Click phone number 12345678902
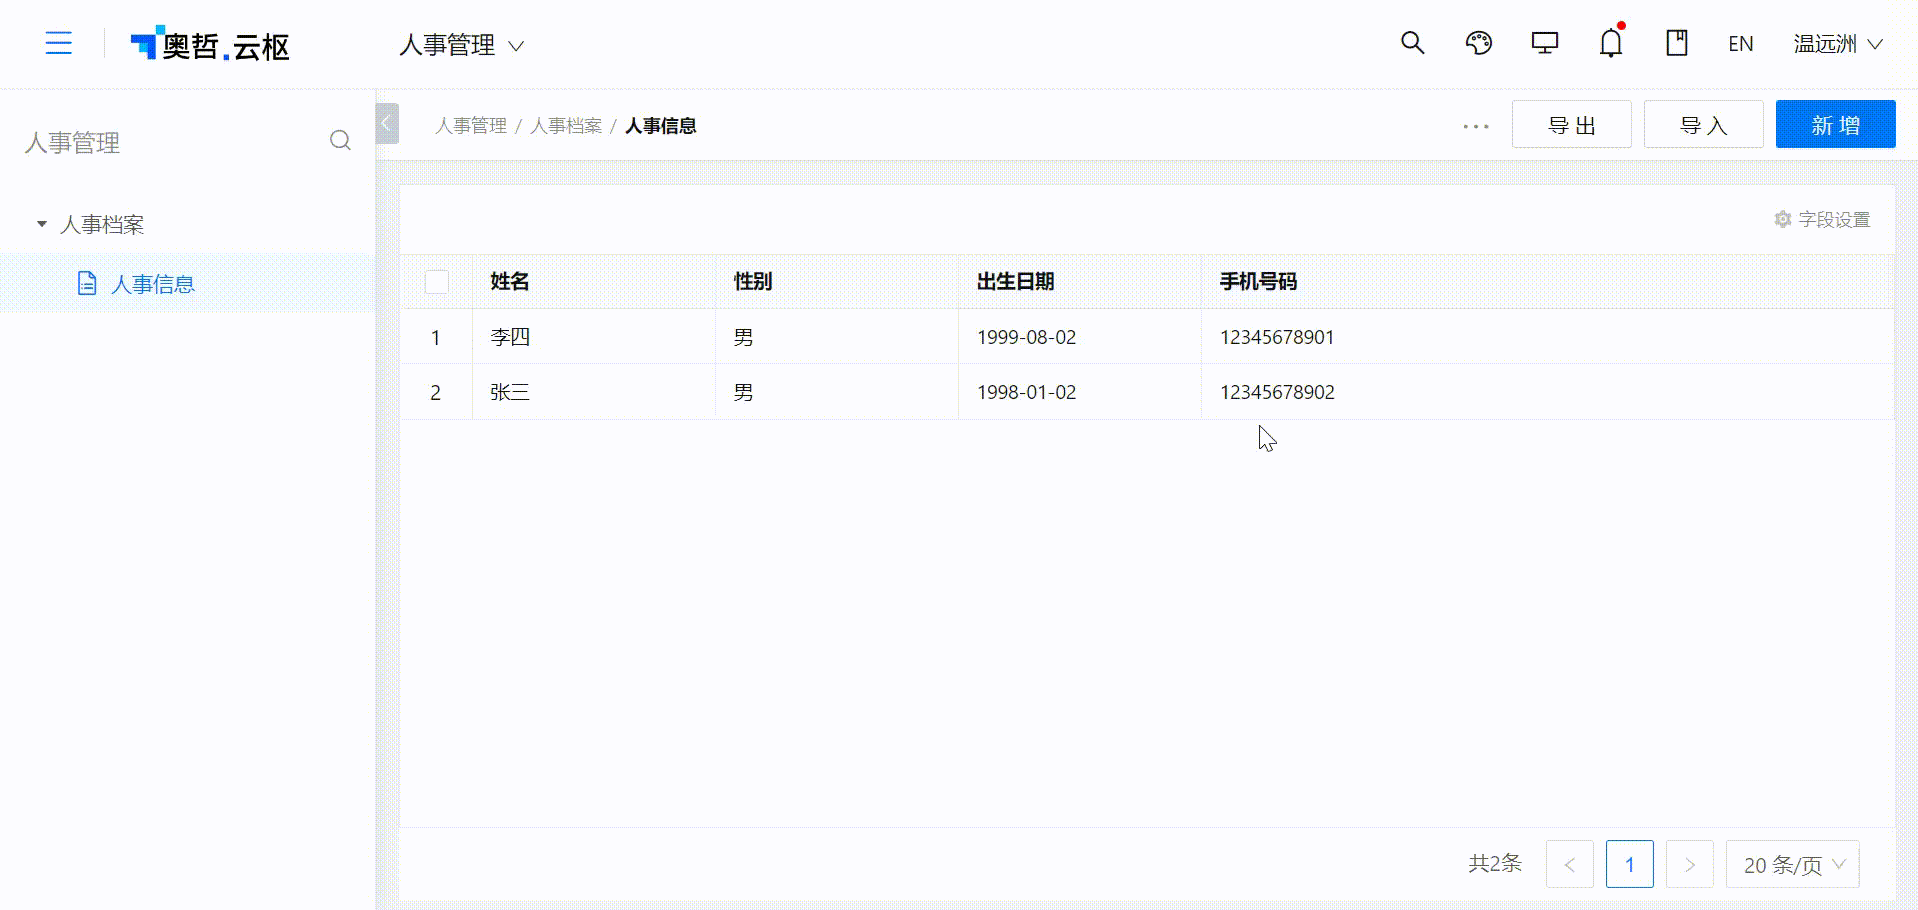Image resolution: width=1918 pixels, height=910 pixels. click(1277, 392)
